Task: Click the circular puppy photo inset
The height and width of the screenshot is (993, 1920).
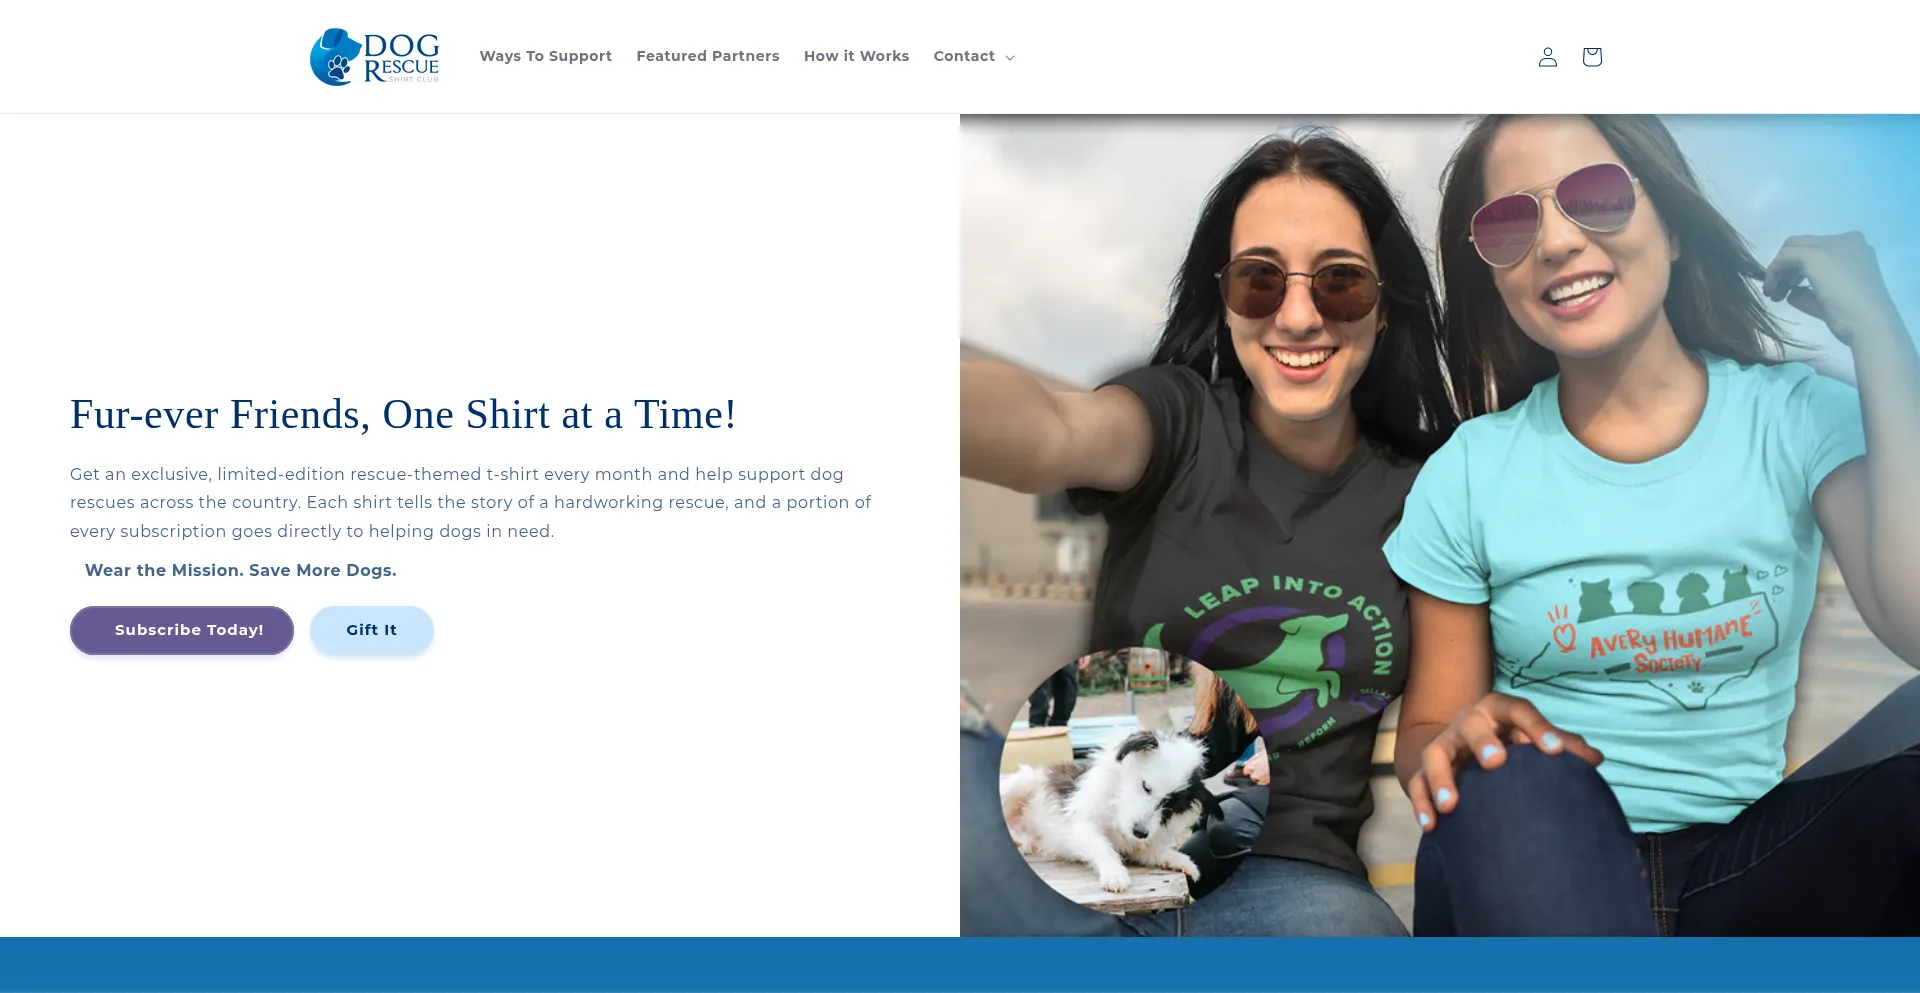Action: (1134, 781)
